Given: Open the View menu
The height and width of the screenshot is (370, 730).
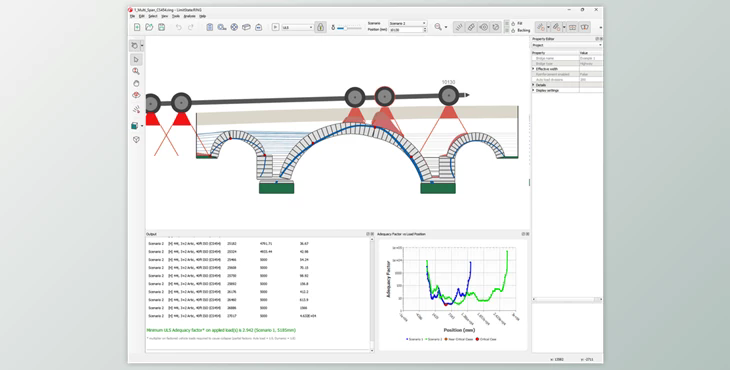Looking at the screenshot, I should point(164,16).
